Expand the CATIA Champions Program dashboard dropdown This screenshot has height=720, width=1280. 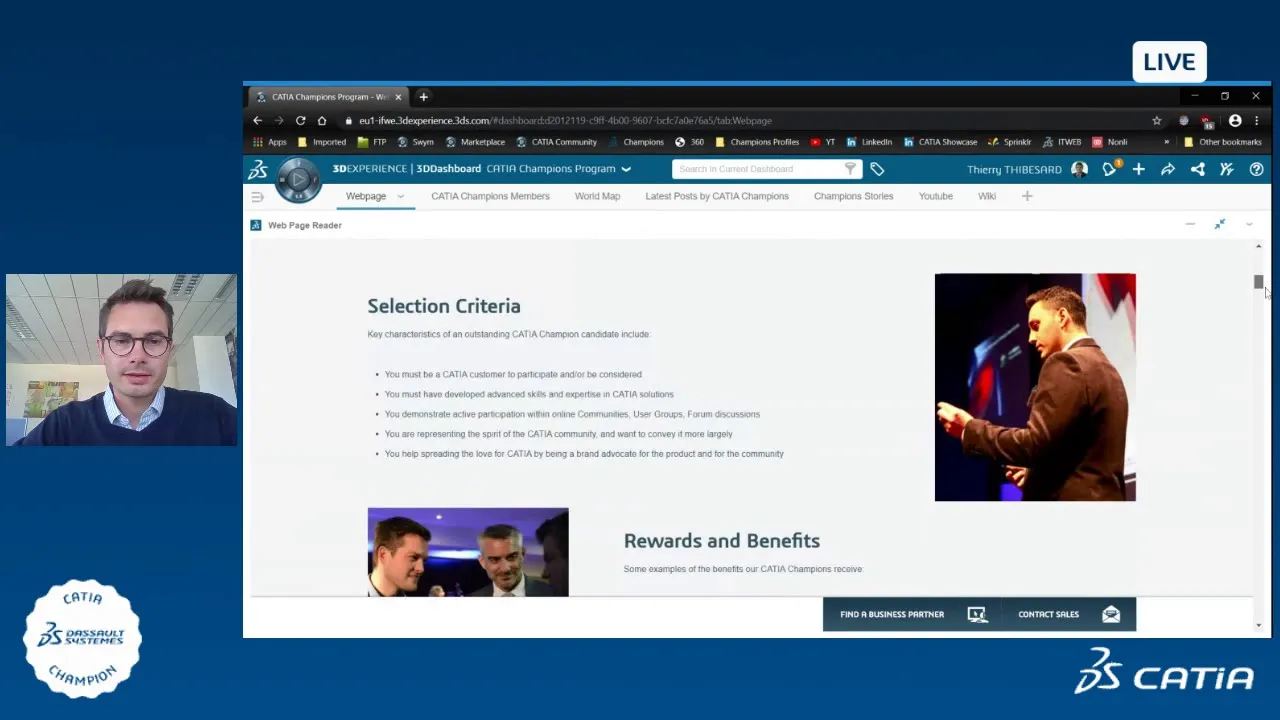[626, 169]
